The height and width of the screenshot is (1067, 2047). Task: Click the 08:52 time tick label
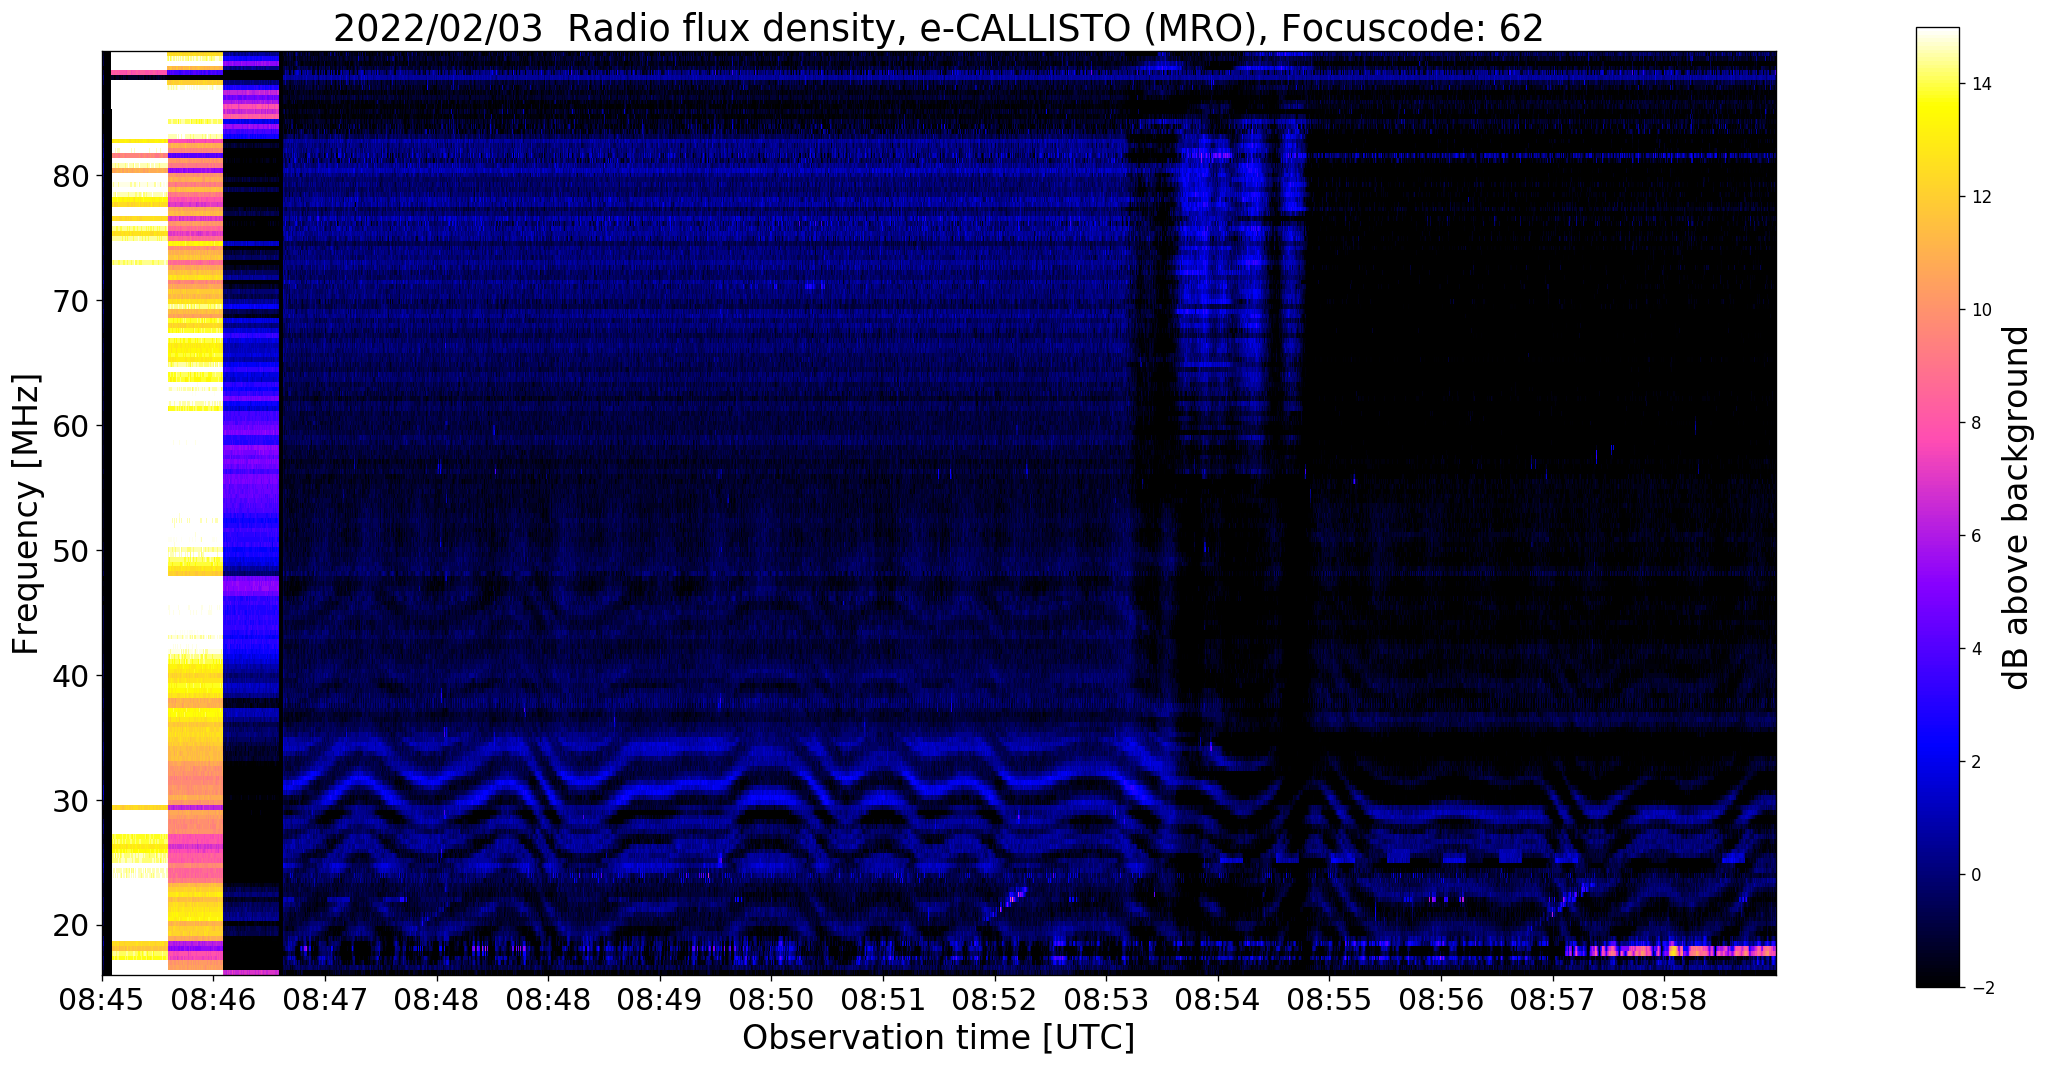[x=995, y=1000]
